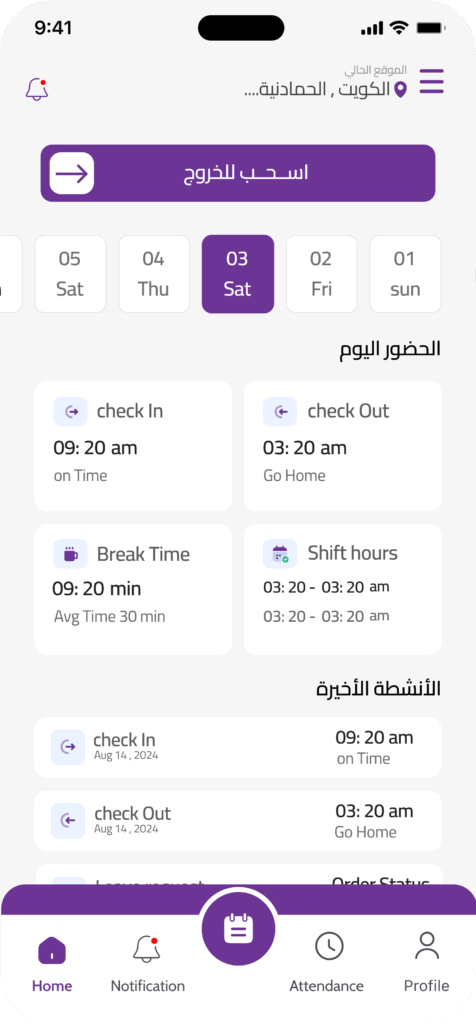
Task: Select the 02 Fri date tile
Action: point(321,274)
